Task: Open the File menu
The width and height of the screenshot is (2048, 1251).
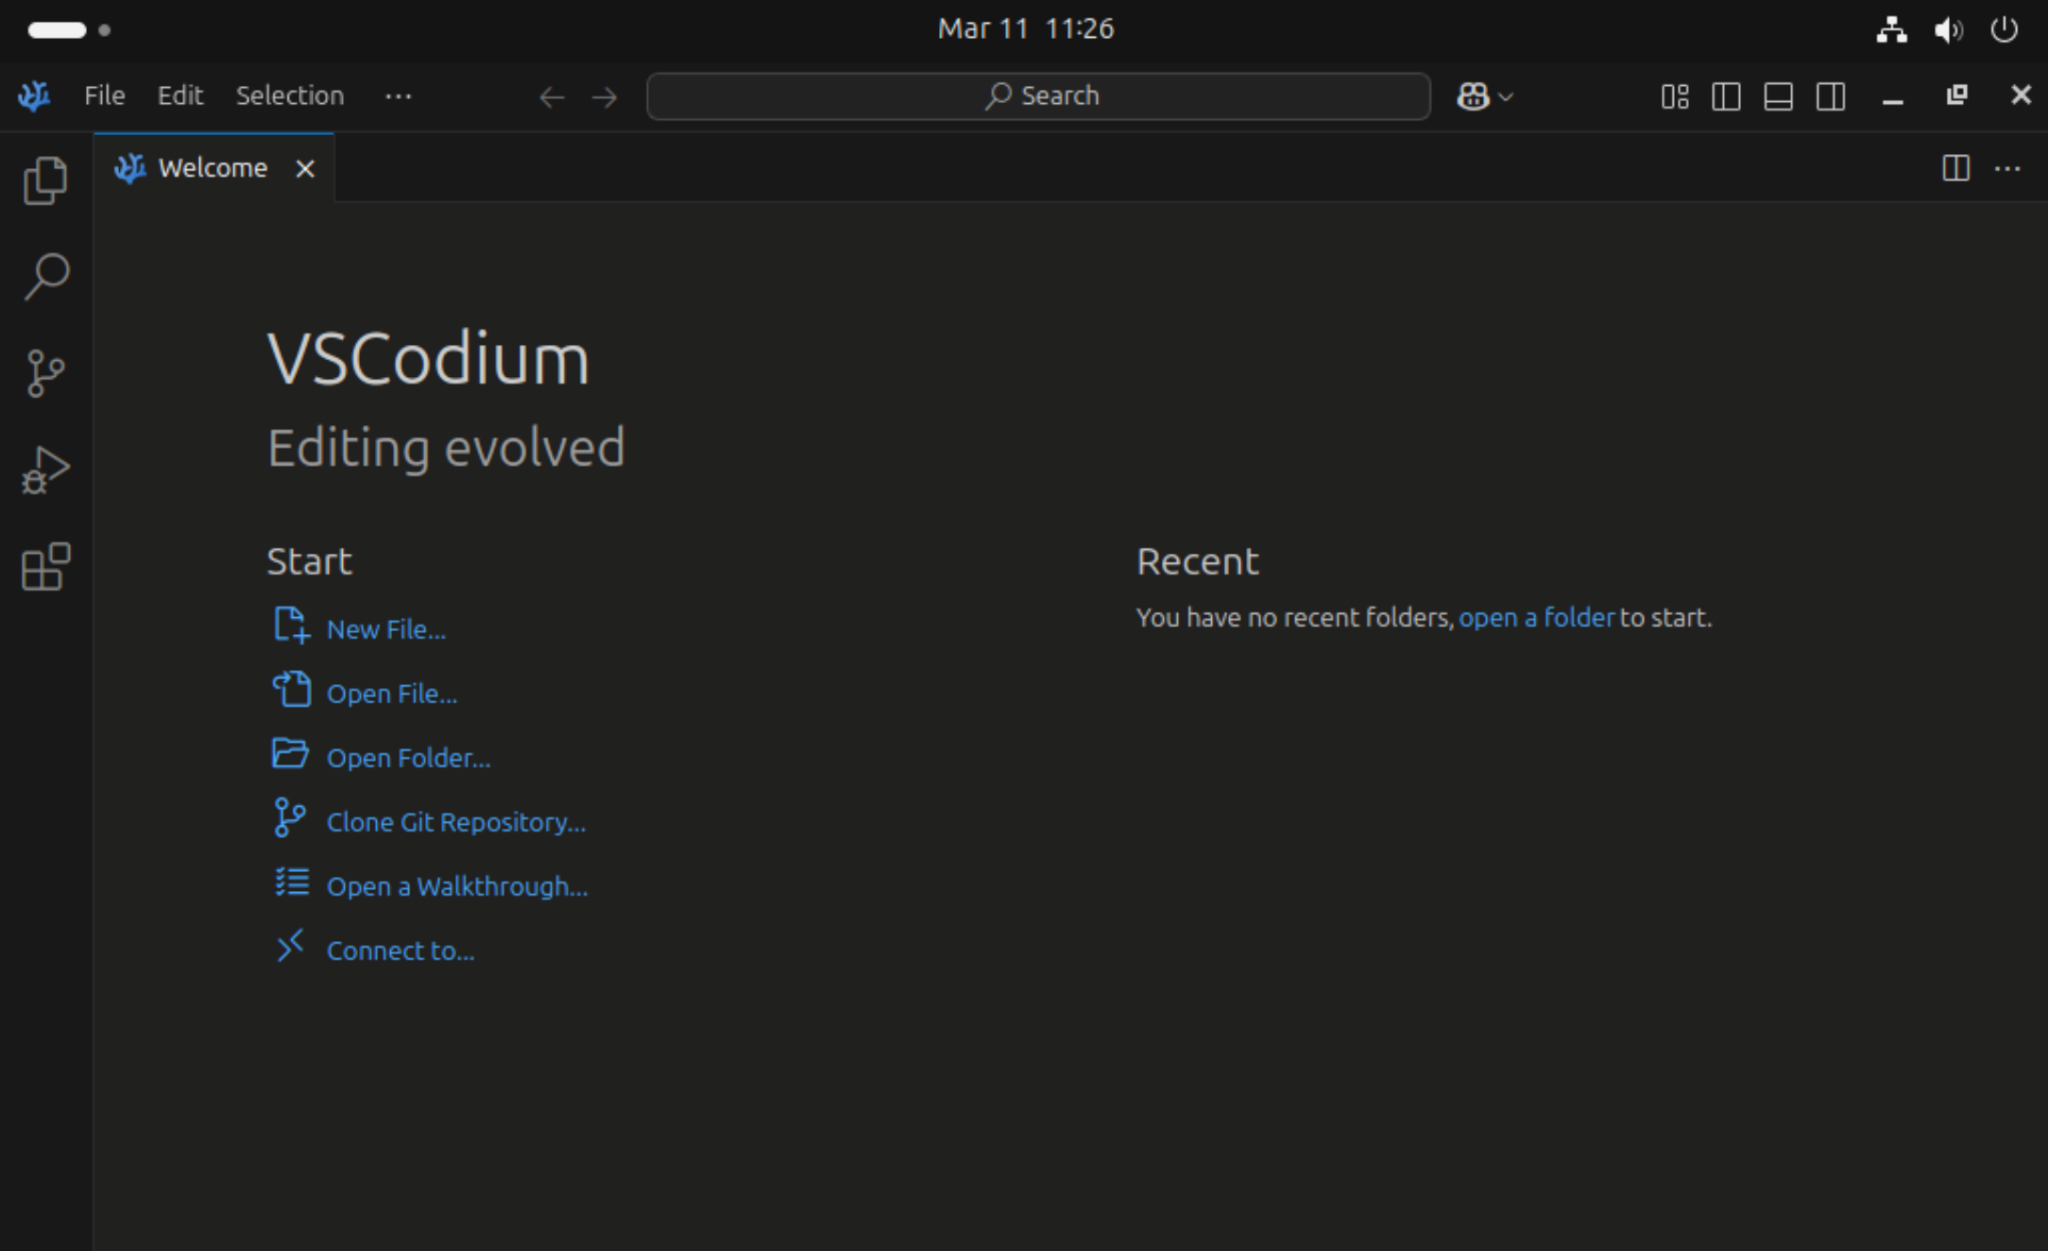Action: click(x=103, y=95)
